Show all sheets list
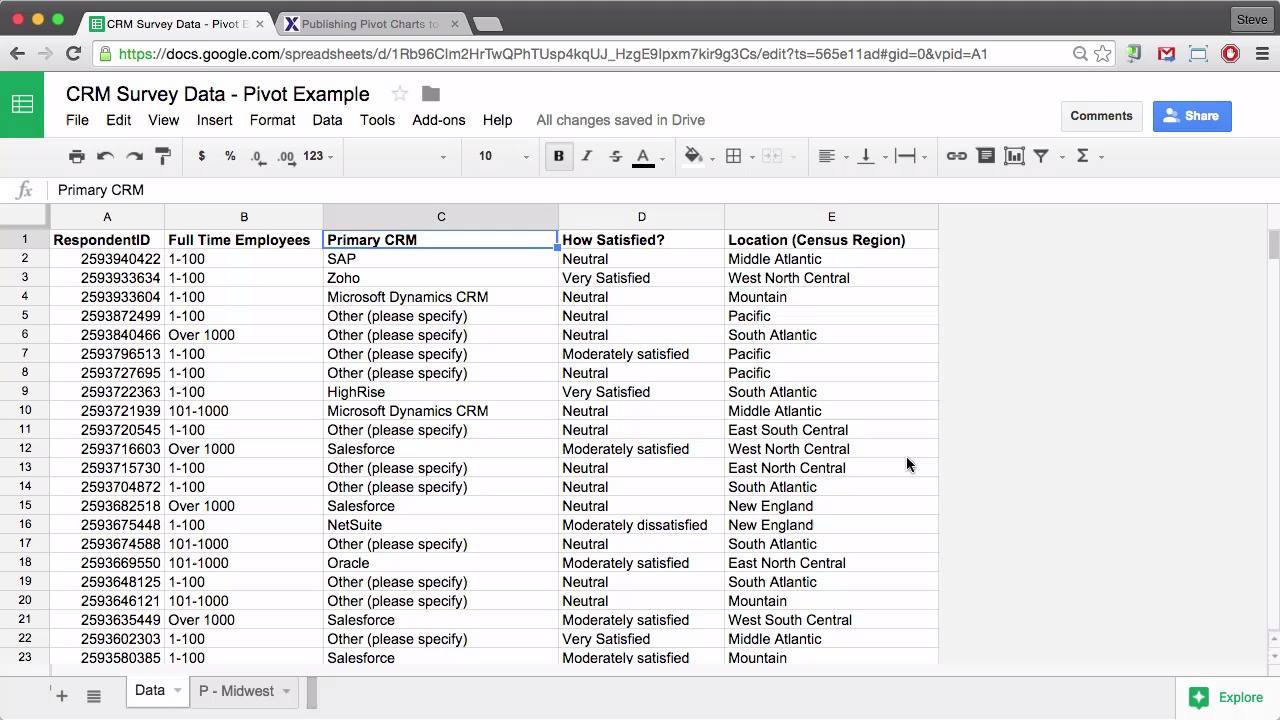The height and width of the screenshot is (720, 1280). pyautogui.click(x=94, y=696)
